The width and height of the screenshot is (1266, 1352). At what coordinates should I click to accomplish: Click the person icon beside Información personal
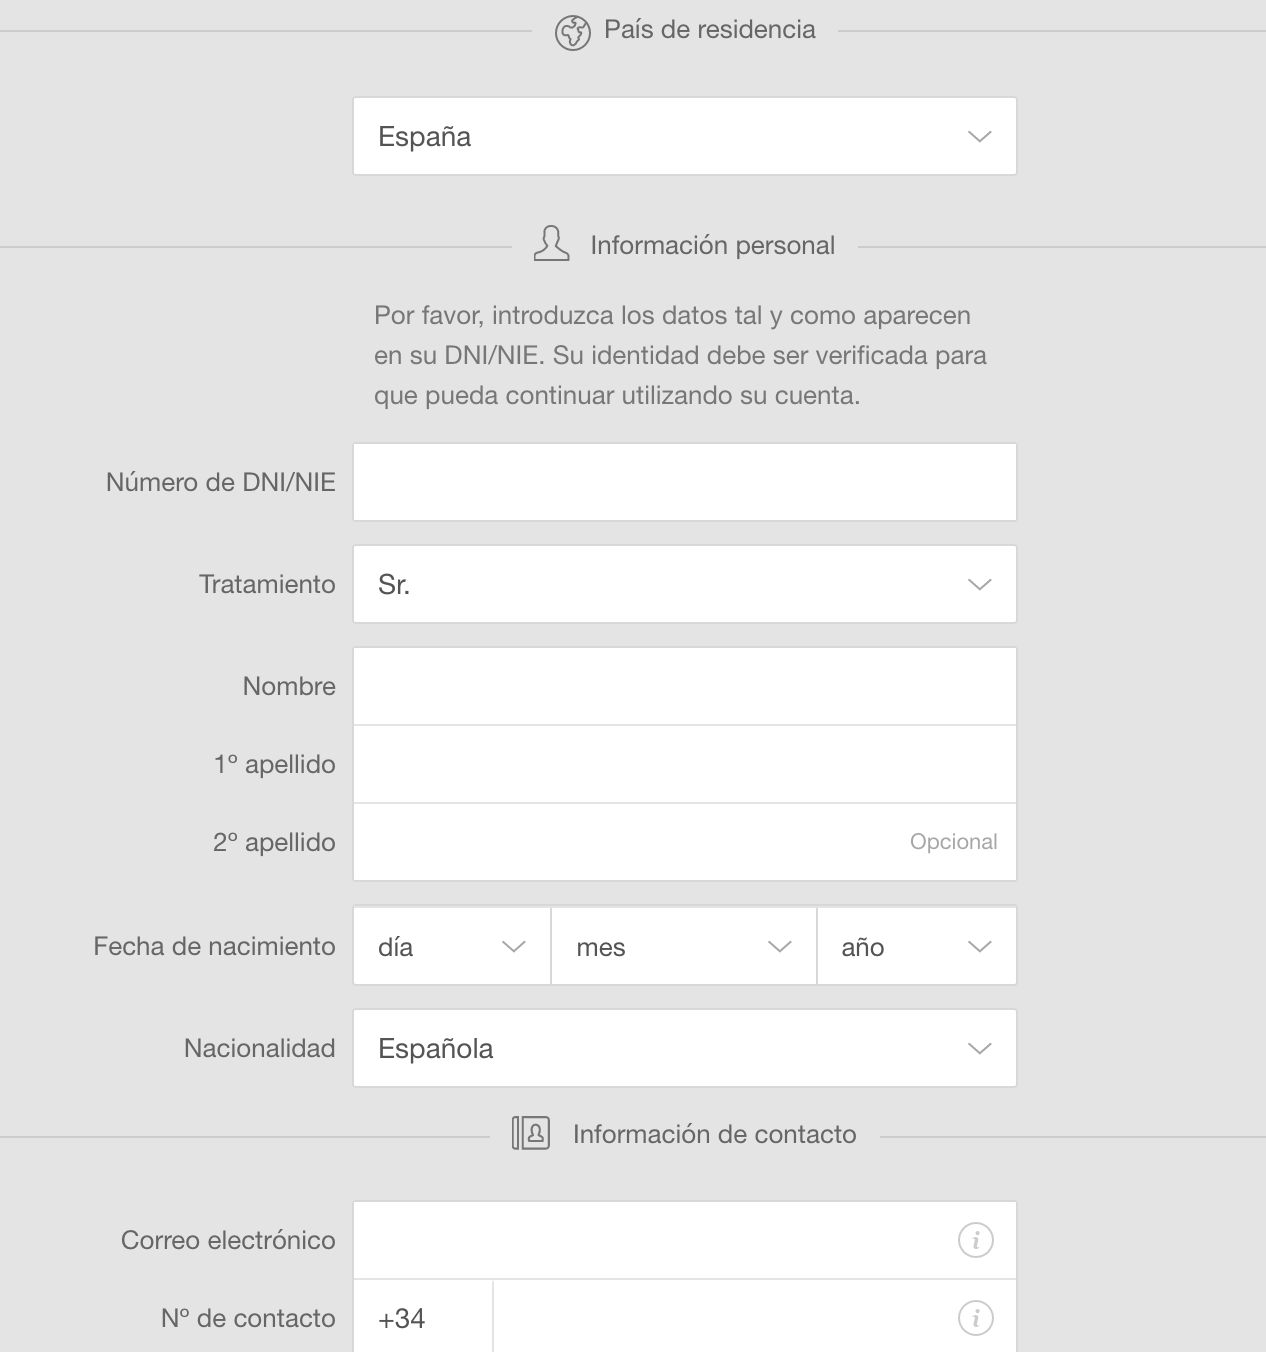coord(551,244)
